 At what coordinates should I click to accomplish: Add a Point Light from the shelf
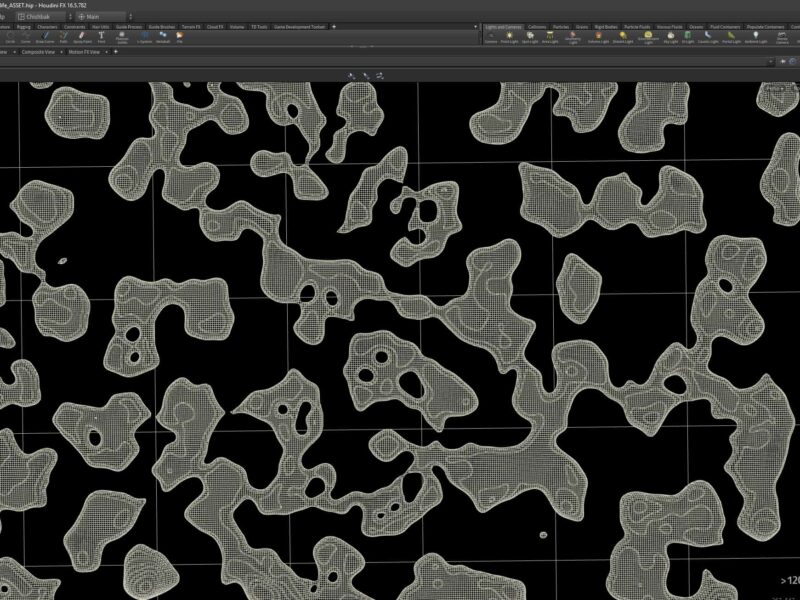click(510, 40)
